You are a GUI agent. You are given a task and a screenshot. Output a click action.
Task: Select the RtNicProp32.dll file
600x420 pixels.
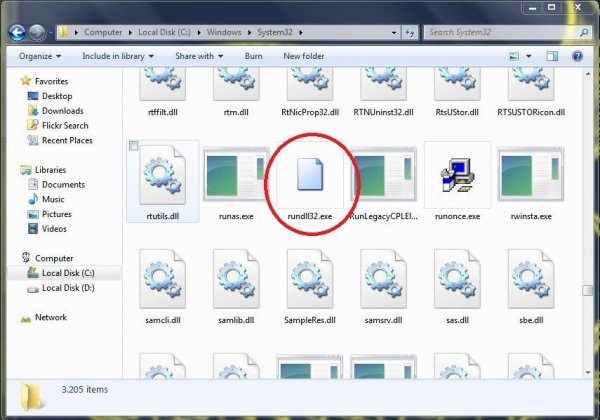pyautogui.click(x=310, y=92)
